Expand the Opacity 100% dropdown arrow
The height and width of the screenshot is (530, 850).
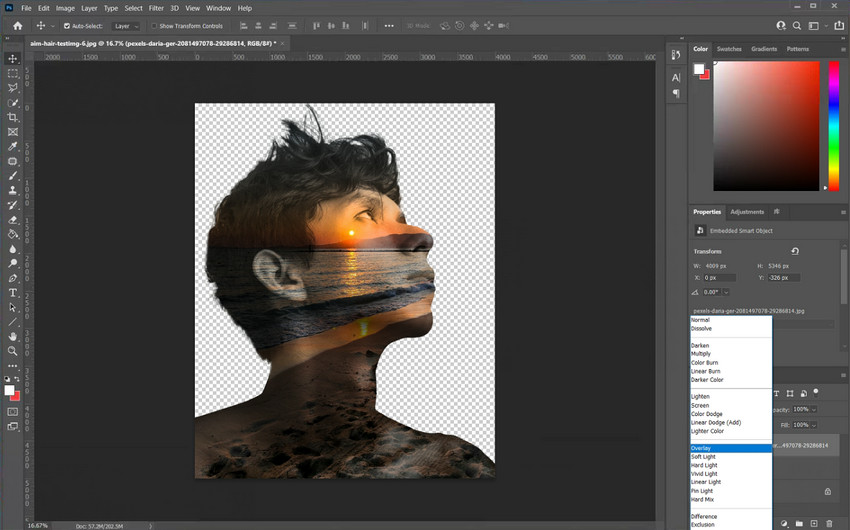coord(813,409)
